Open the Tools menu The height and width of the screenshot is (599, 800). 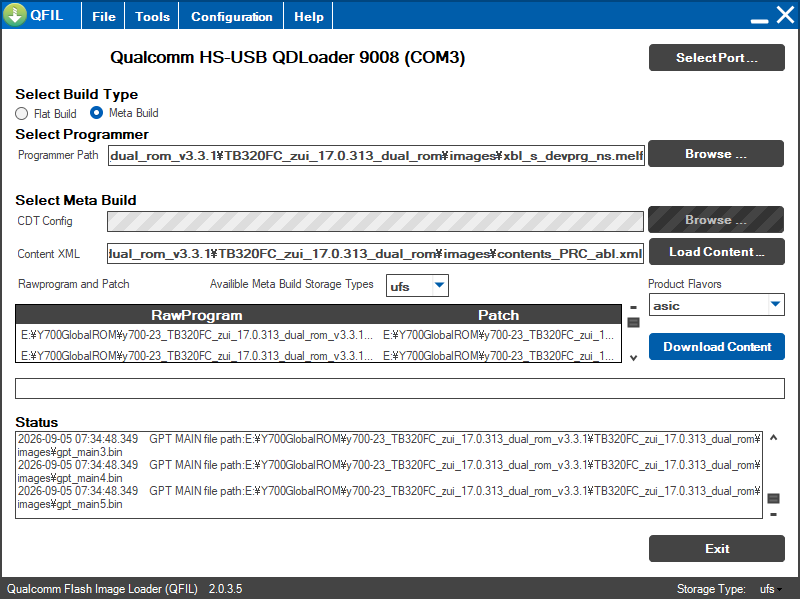pyautogui.click(x=152, y=16)
